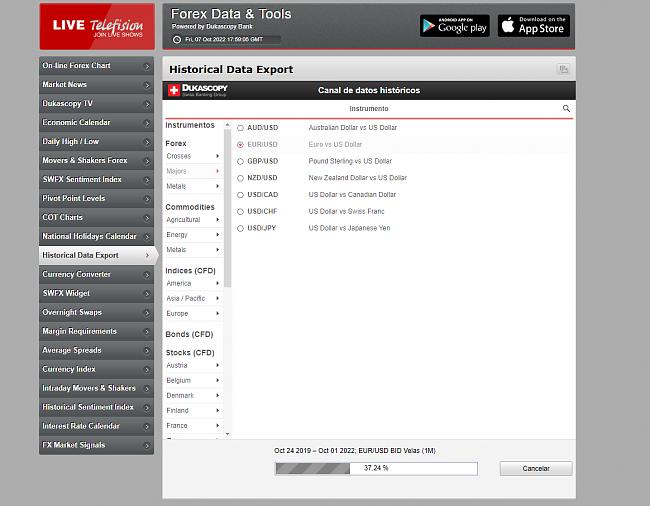Open SWFX Widget menu item
This screenshot has height=506, width=650.
pos(97,293)
